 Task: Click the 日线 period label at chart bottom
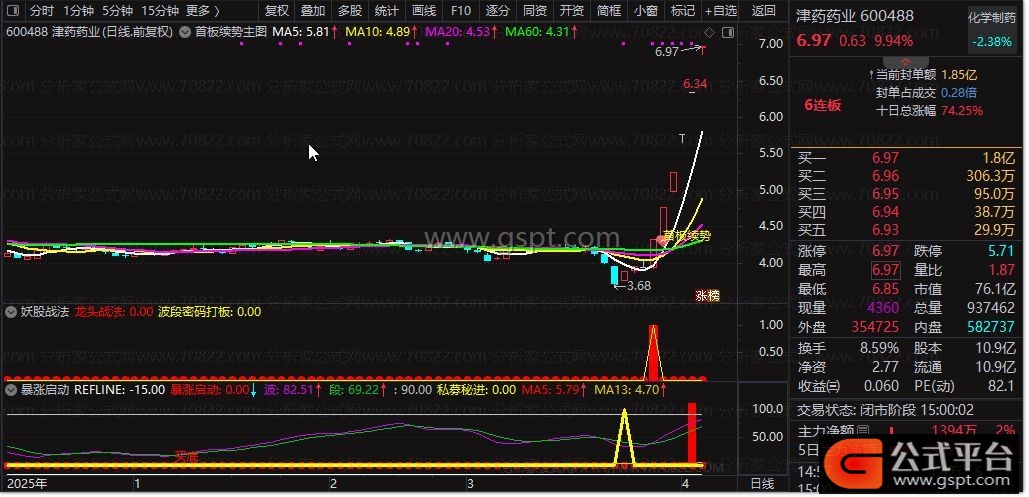(x=762, y=484)
